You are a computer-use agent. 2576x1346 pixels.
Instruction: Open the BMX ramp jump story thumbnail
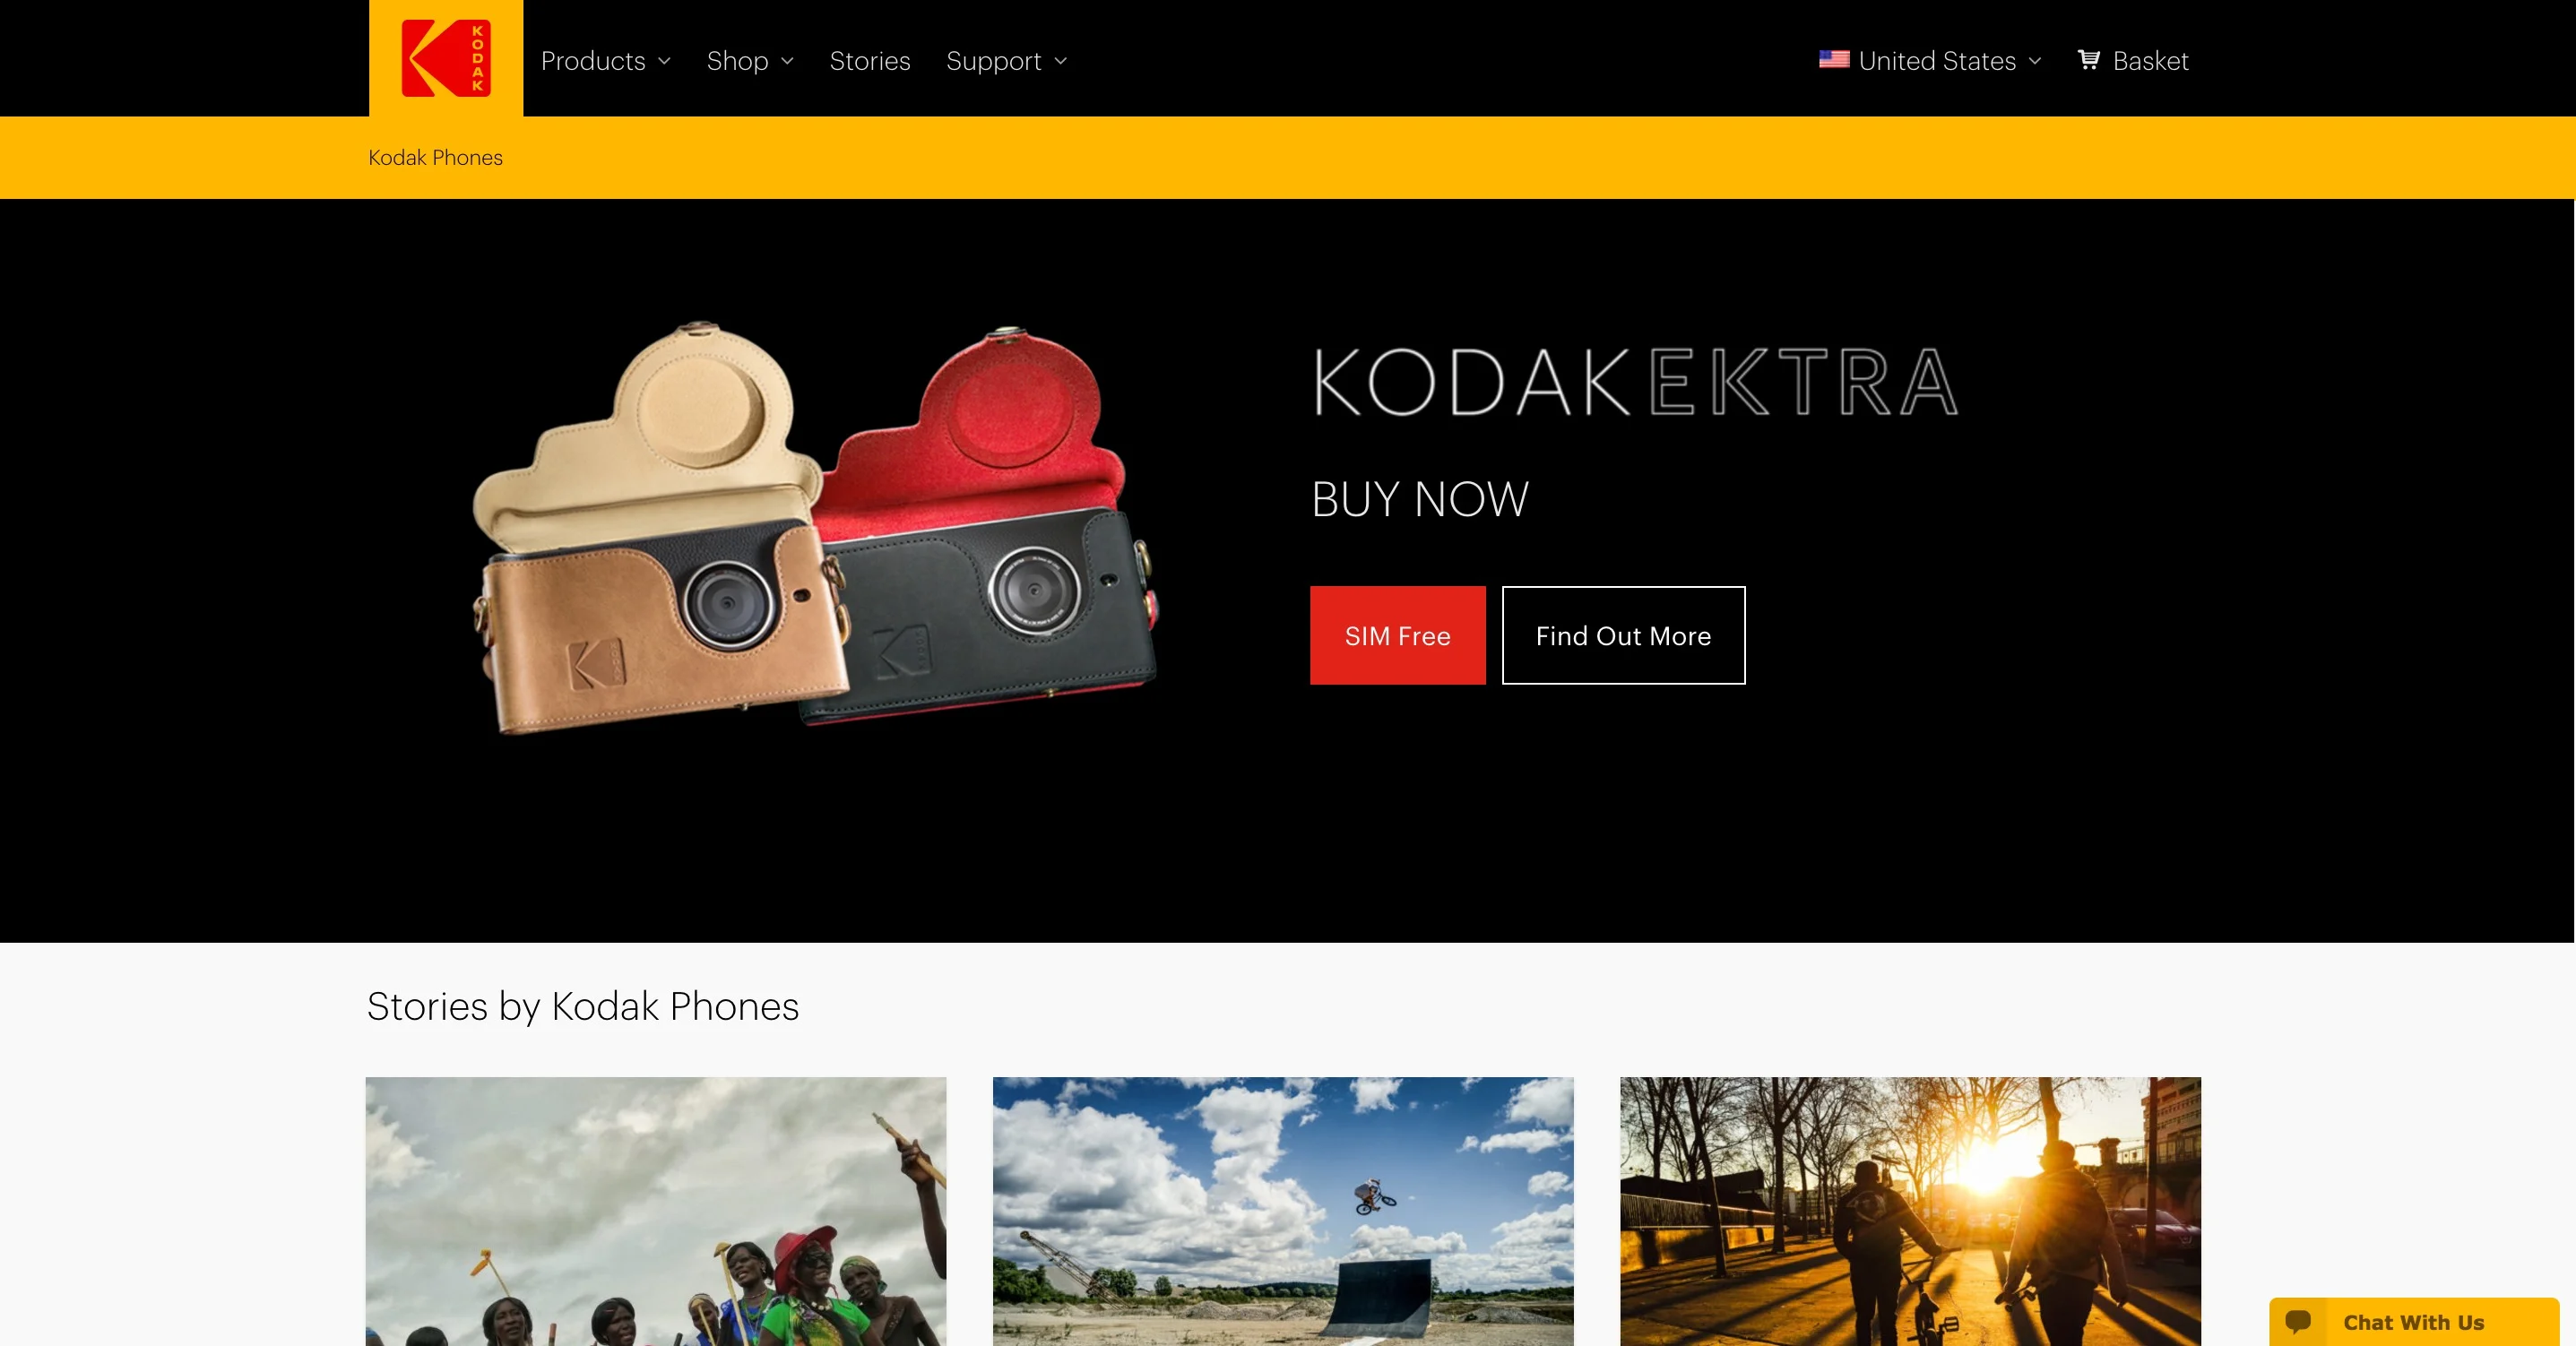coord(1283,1211)
